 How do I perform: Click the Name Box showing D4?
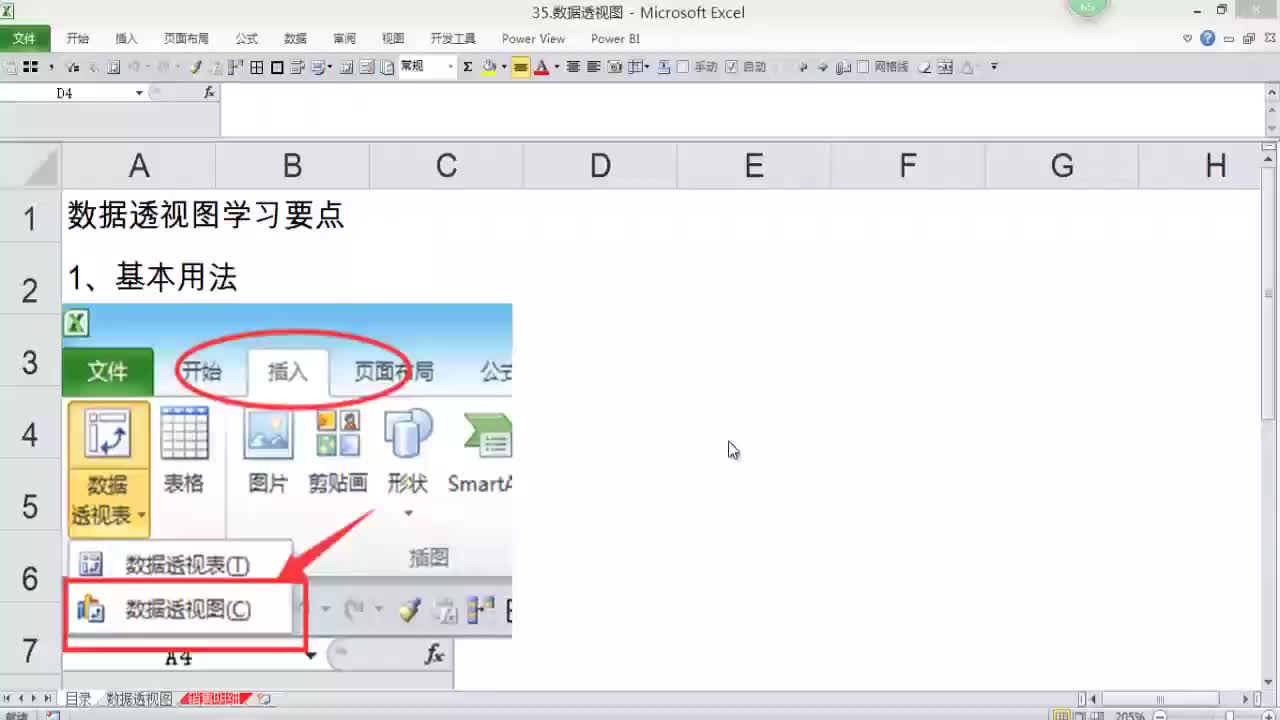(65, 92)
